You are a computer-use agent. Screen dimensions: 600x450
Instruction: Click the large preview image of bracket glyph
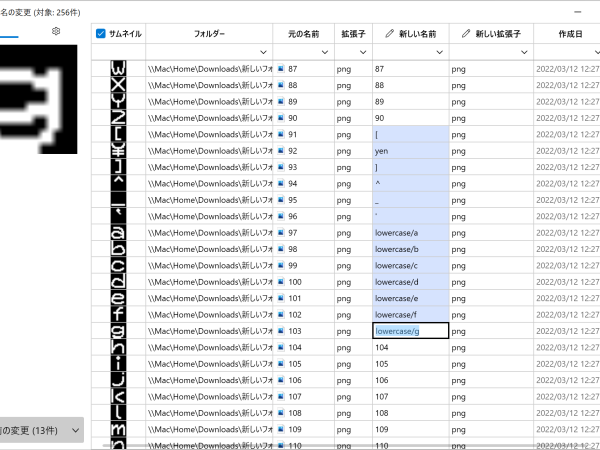38,99
